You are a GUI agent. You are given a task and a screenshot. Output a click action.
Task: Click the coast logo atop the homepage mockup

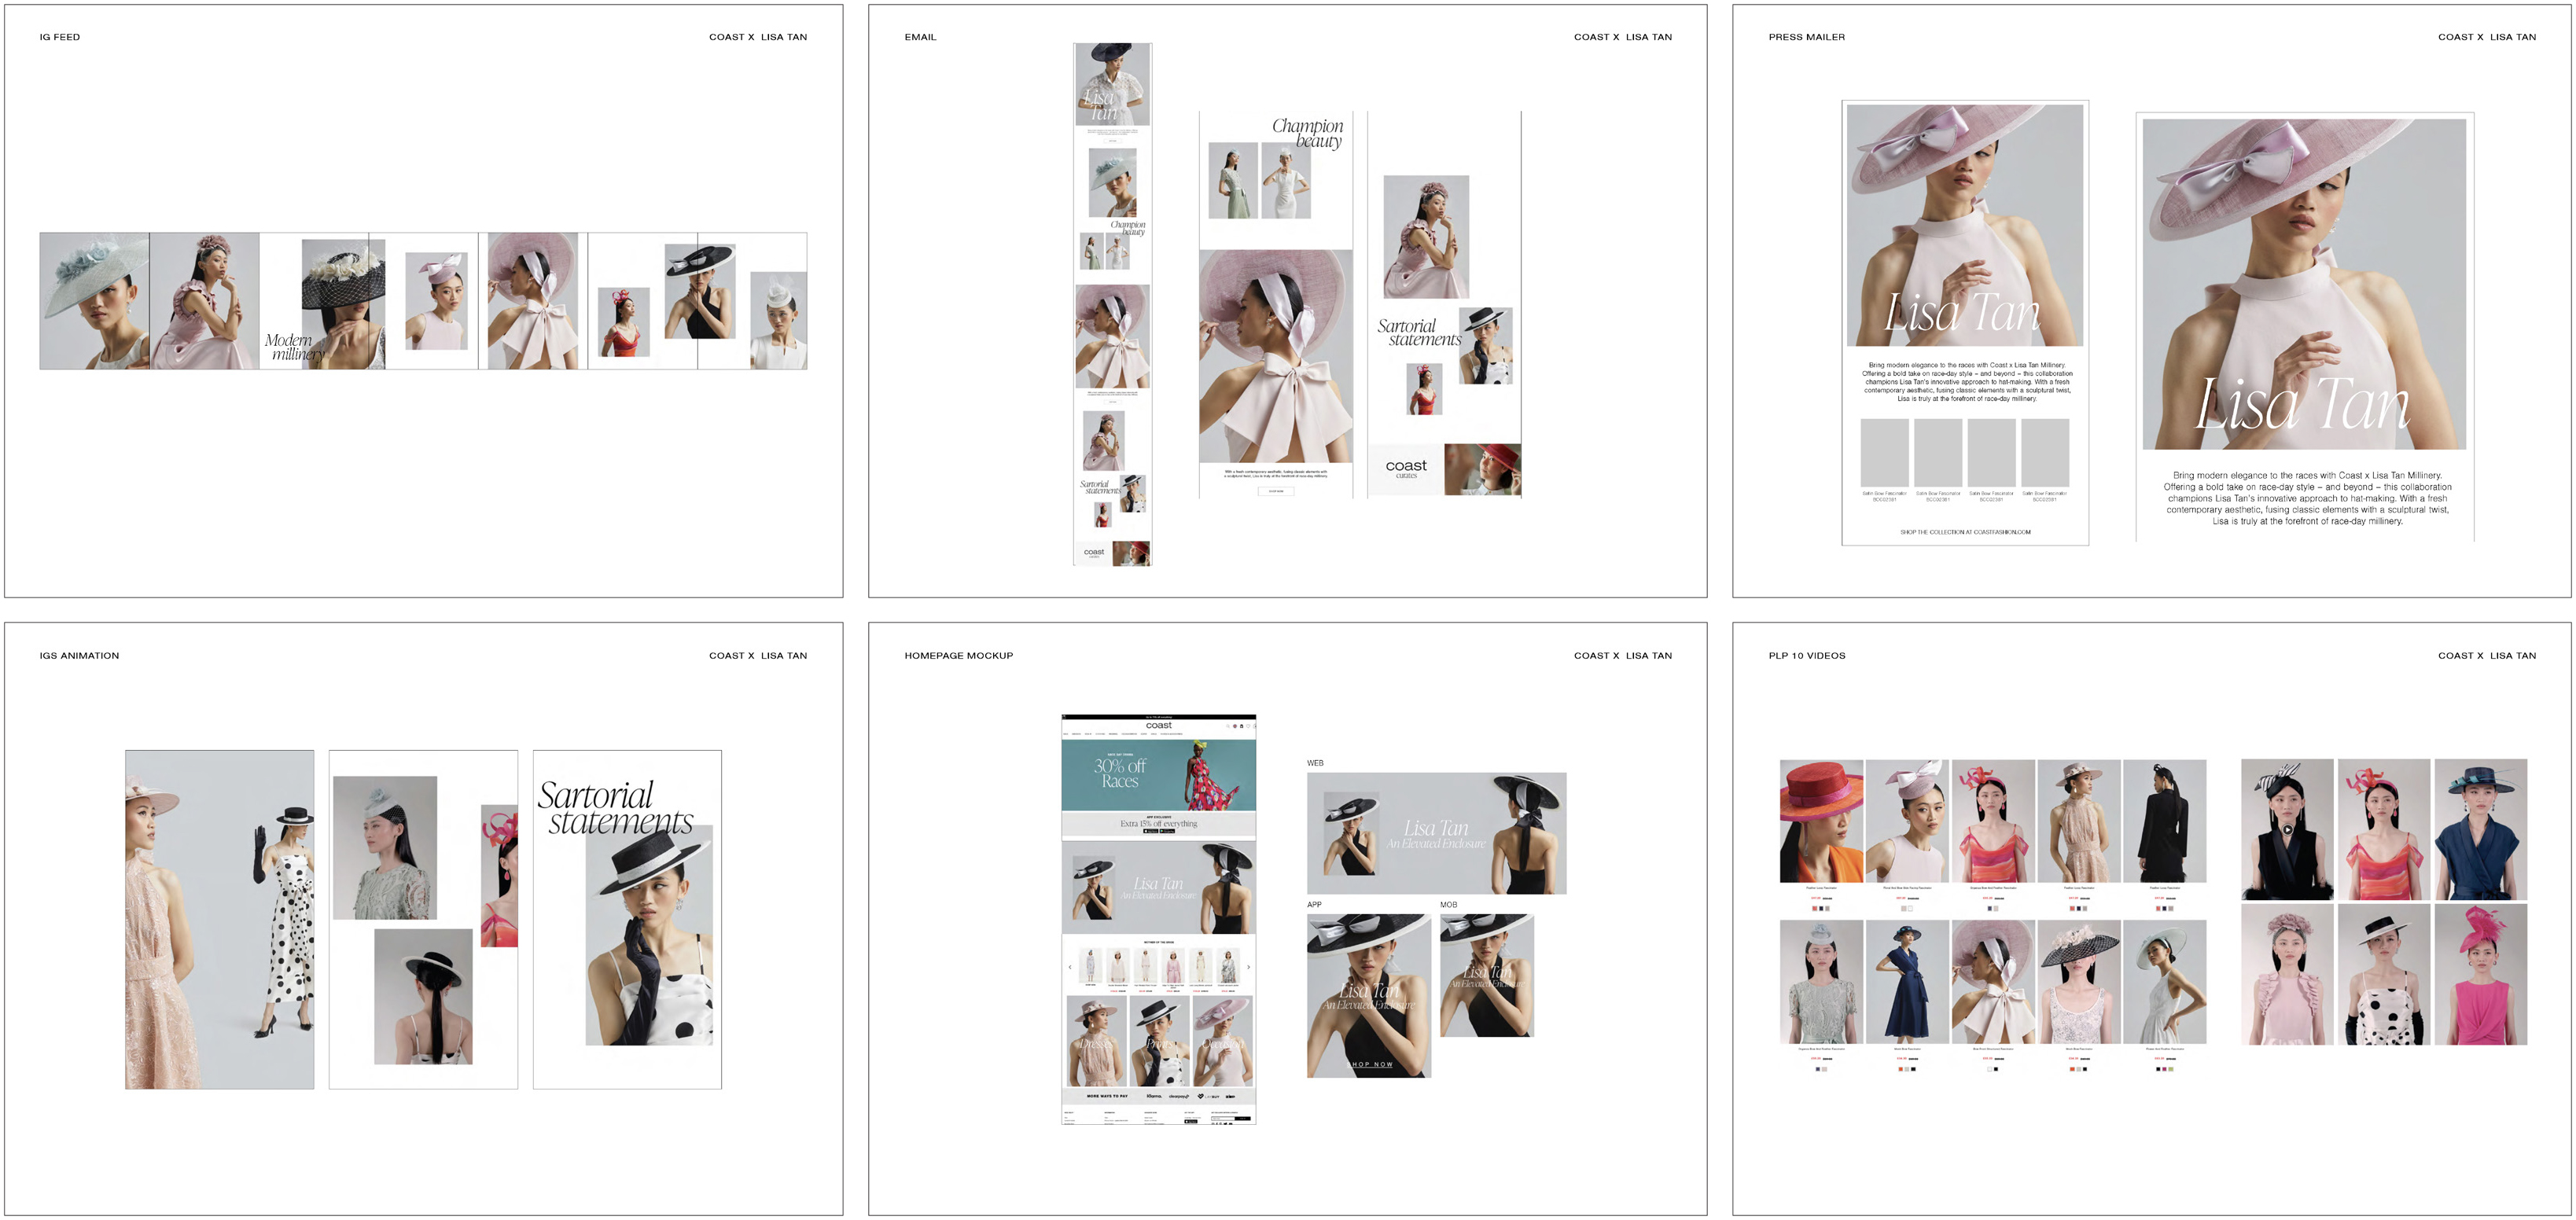[1158, 726]
